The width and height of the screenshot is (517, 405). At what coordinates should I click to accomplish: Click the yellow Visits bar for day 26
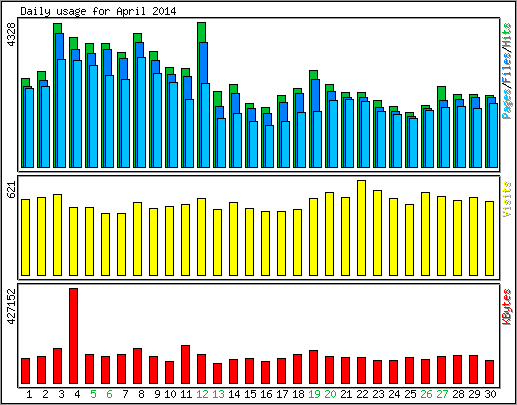[x=425, y=234]
